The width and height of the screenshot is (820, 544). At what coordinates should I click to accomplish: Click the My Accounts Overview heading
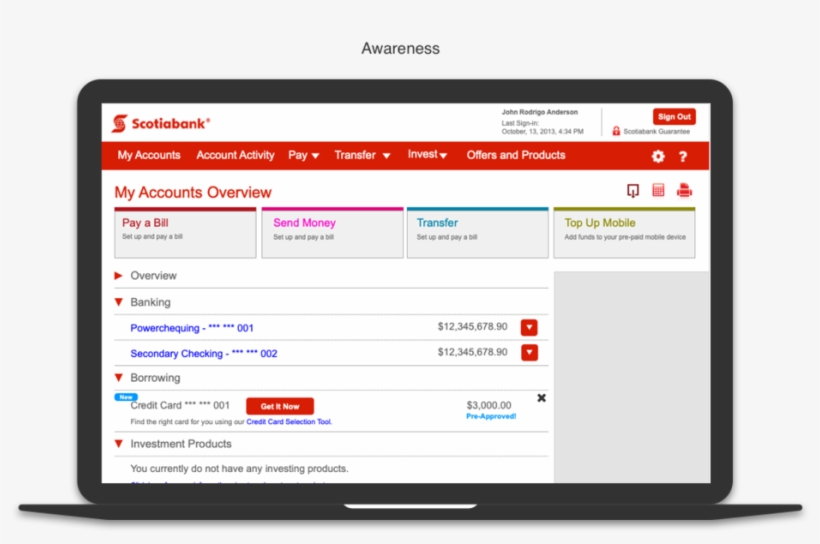[193, 192]
